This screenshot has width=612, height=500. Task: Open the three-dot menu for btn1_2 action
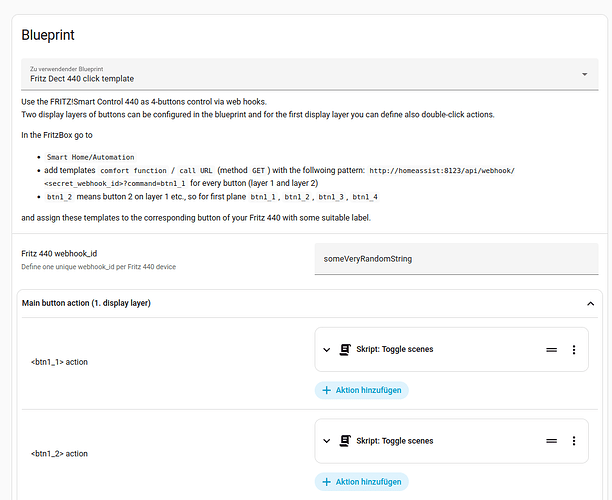pyautogui.click(x=574, y=440)
